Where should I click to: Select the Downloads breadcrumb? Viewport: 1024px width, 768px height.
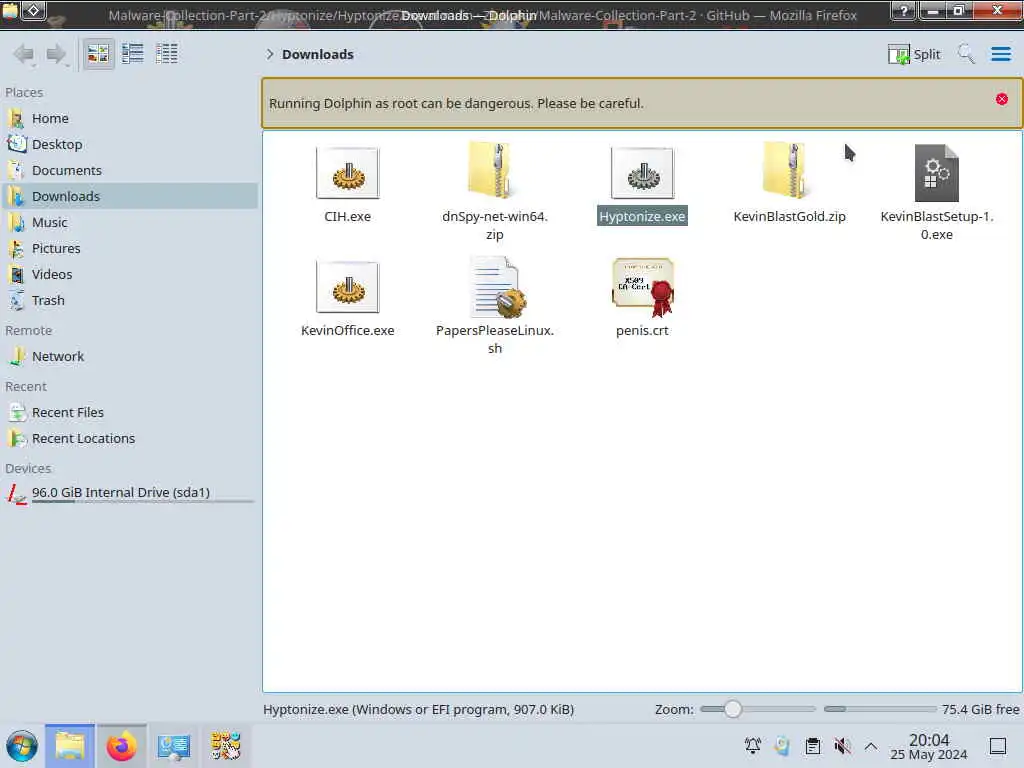click(318, 54)
